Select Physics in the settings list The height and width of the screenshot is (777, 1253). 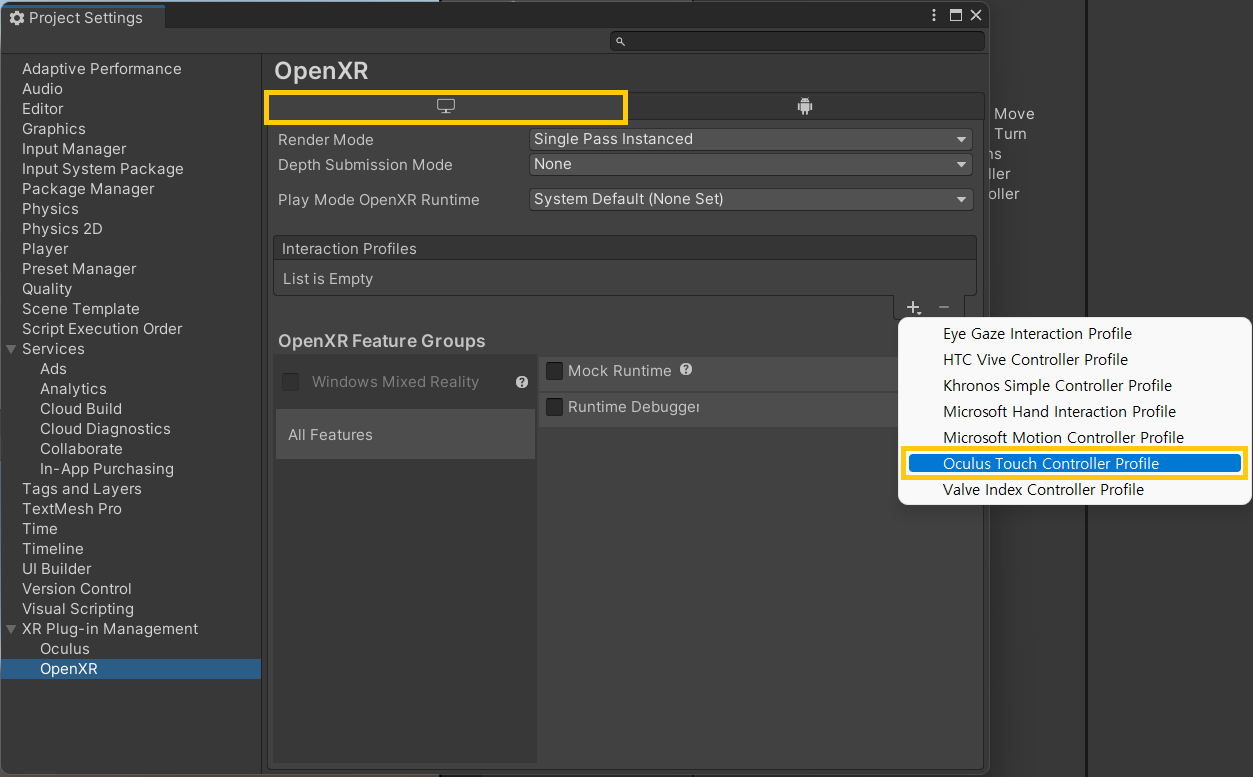(50, 209)
